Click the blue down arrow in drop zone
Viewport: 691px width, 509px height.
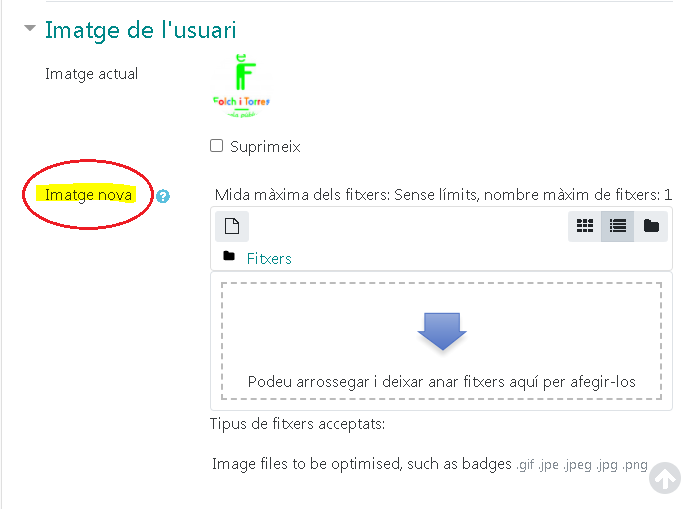(x=442, y=331)
